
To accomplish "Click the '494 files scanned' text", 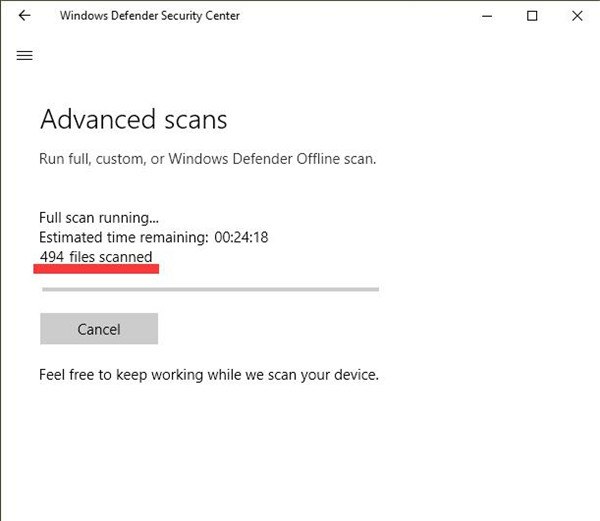I will 96,257.
